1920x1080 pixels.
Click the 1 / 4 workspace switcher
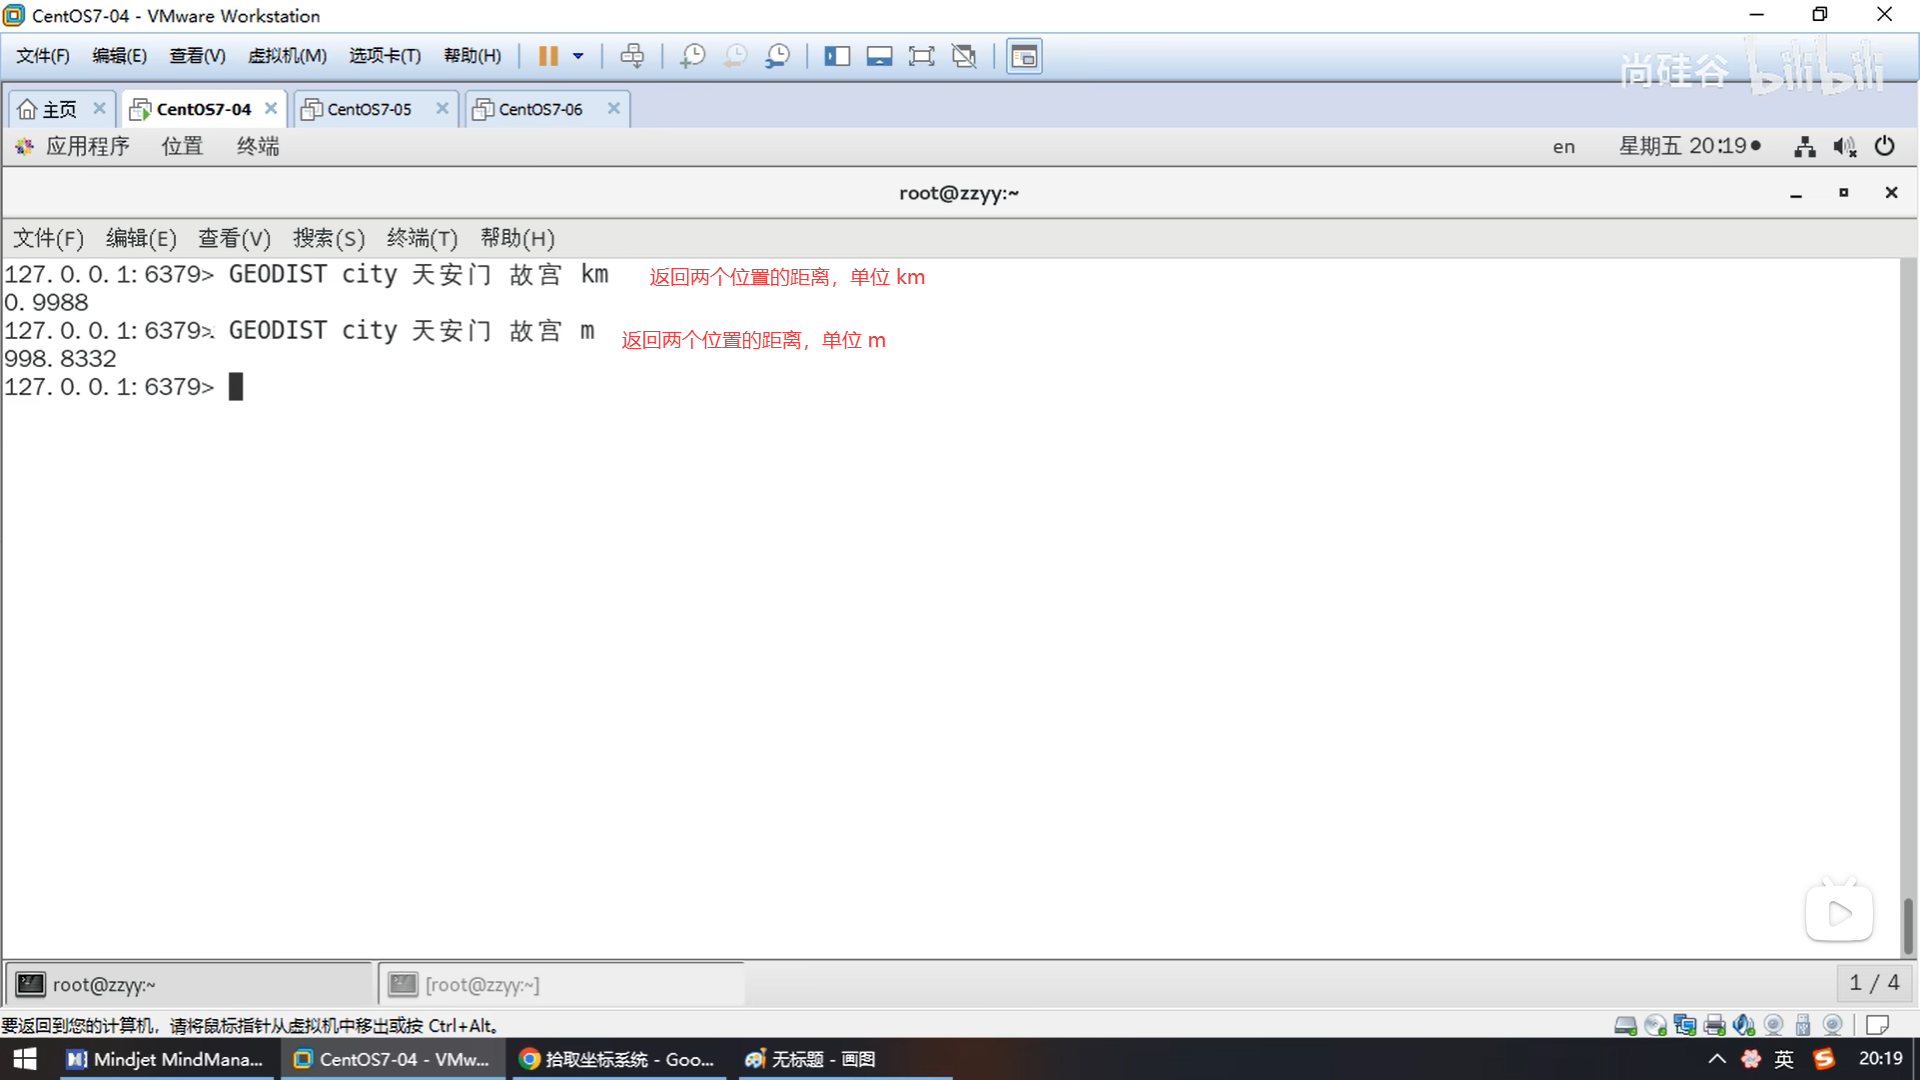(1873, 983)
